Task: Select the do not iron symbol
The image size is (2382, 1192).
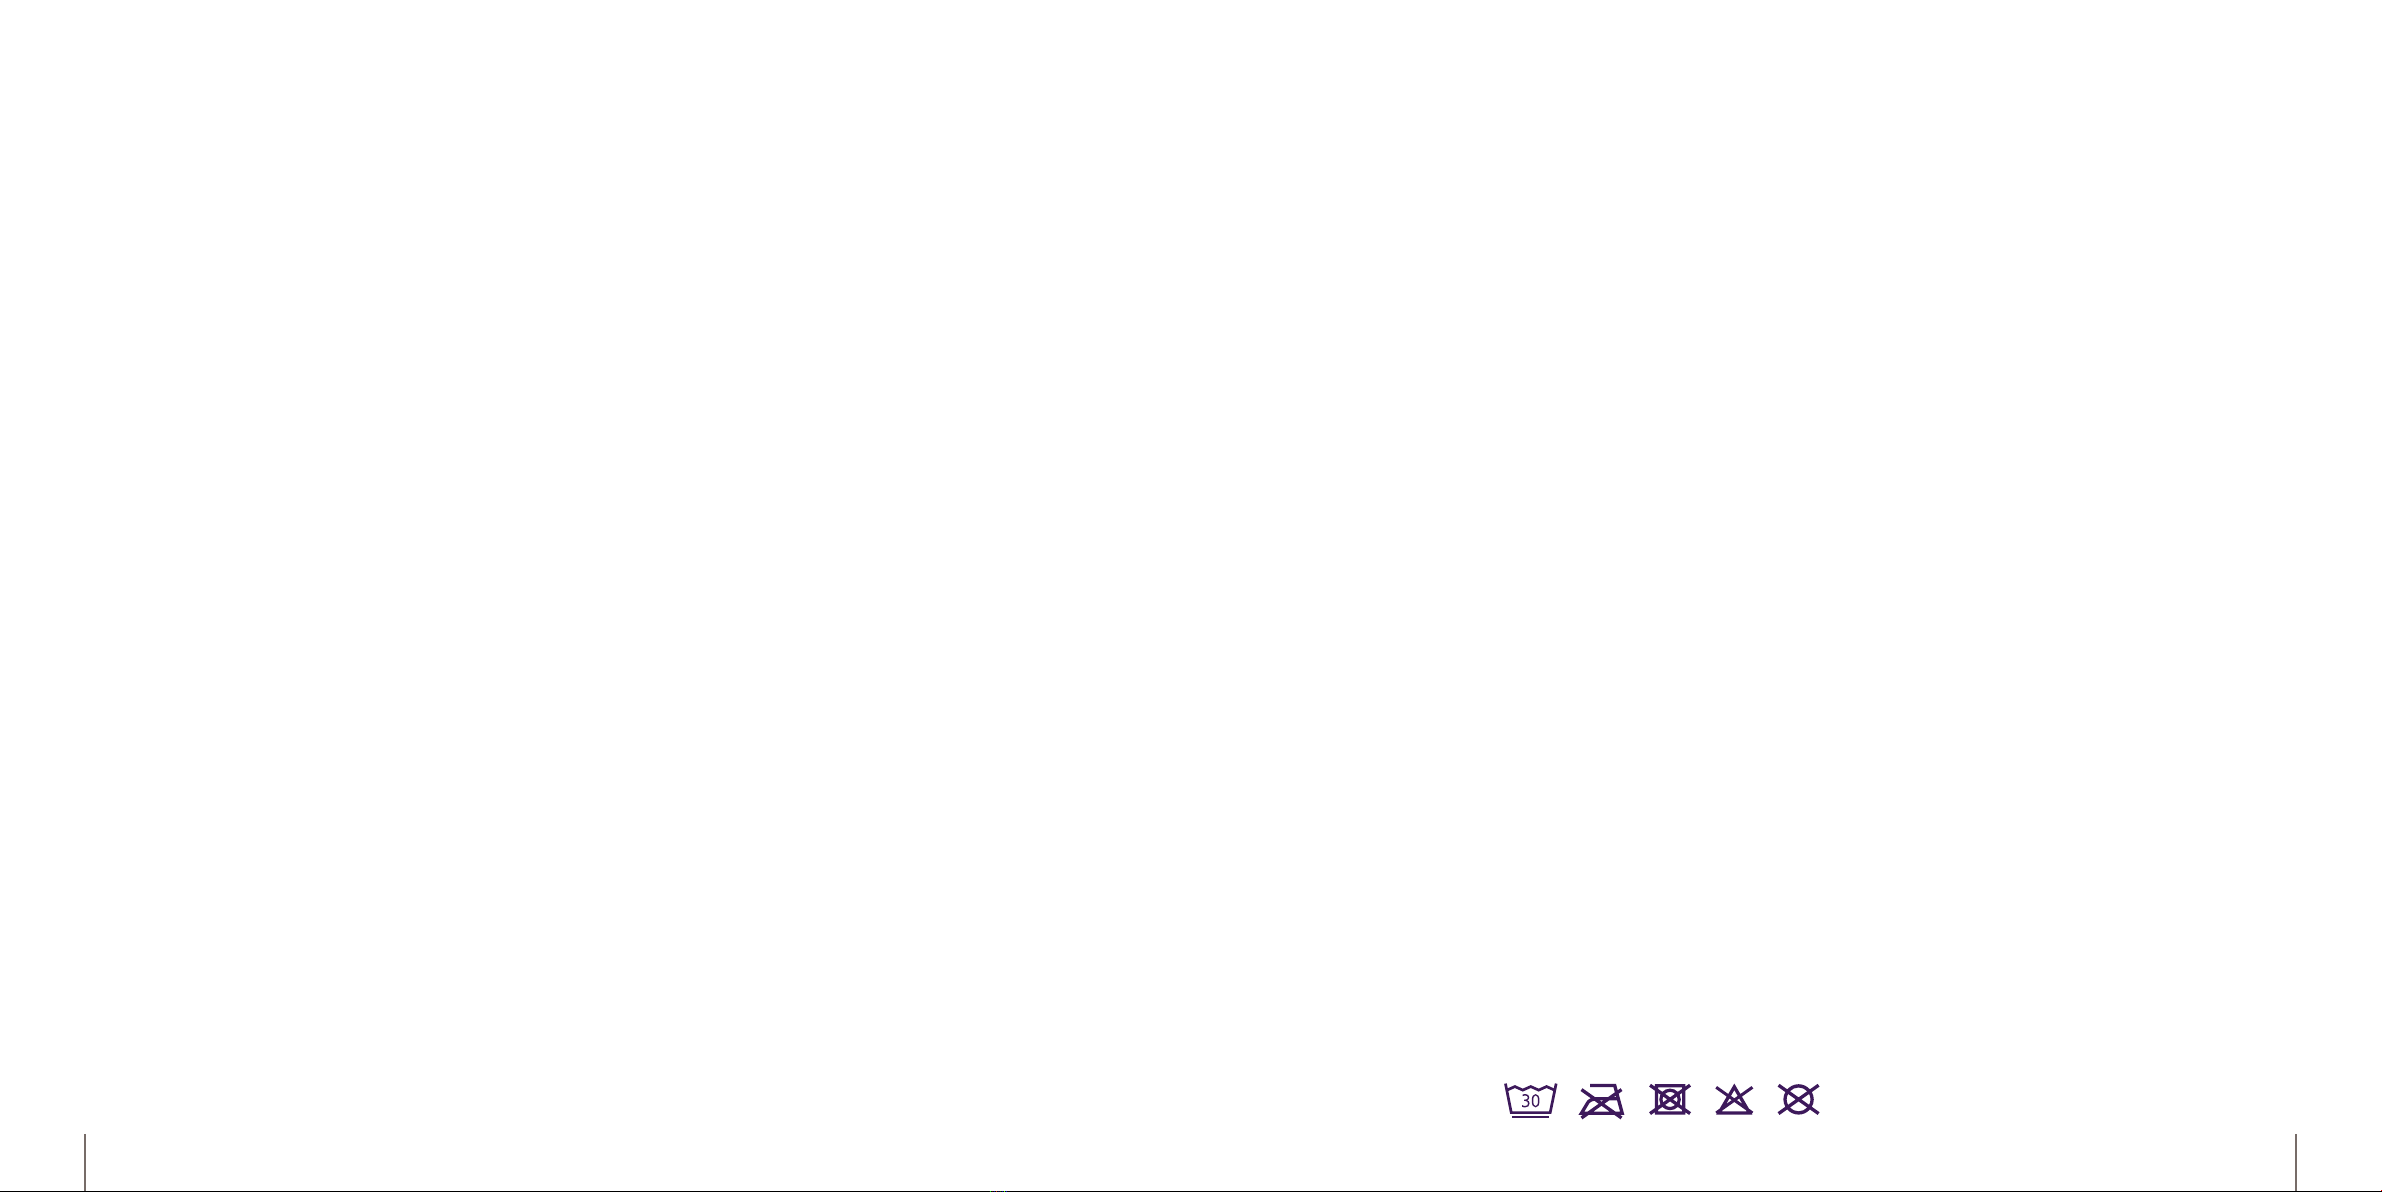Action: tap(1601, 1100)
